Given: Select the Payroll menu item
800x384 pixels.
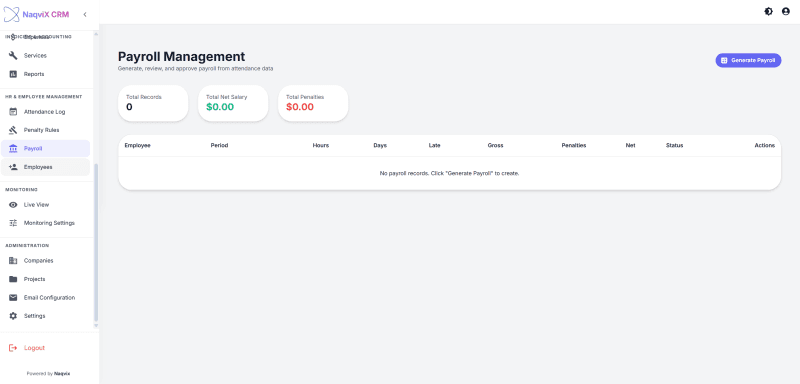Looking at the screenshot, I should (x=45, y=148).
